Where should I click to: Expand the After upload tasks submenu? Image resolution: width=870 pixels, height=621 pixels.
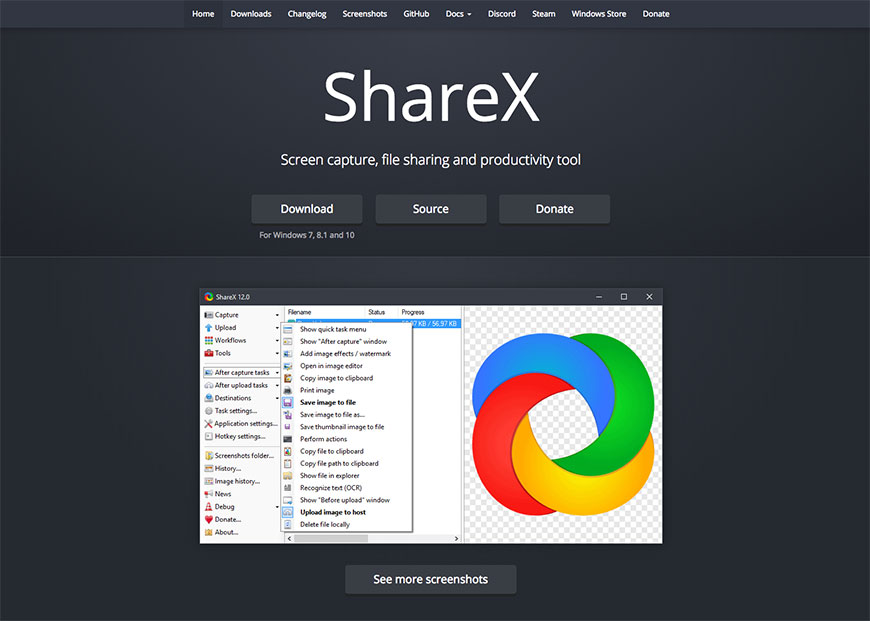(241, 385)
